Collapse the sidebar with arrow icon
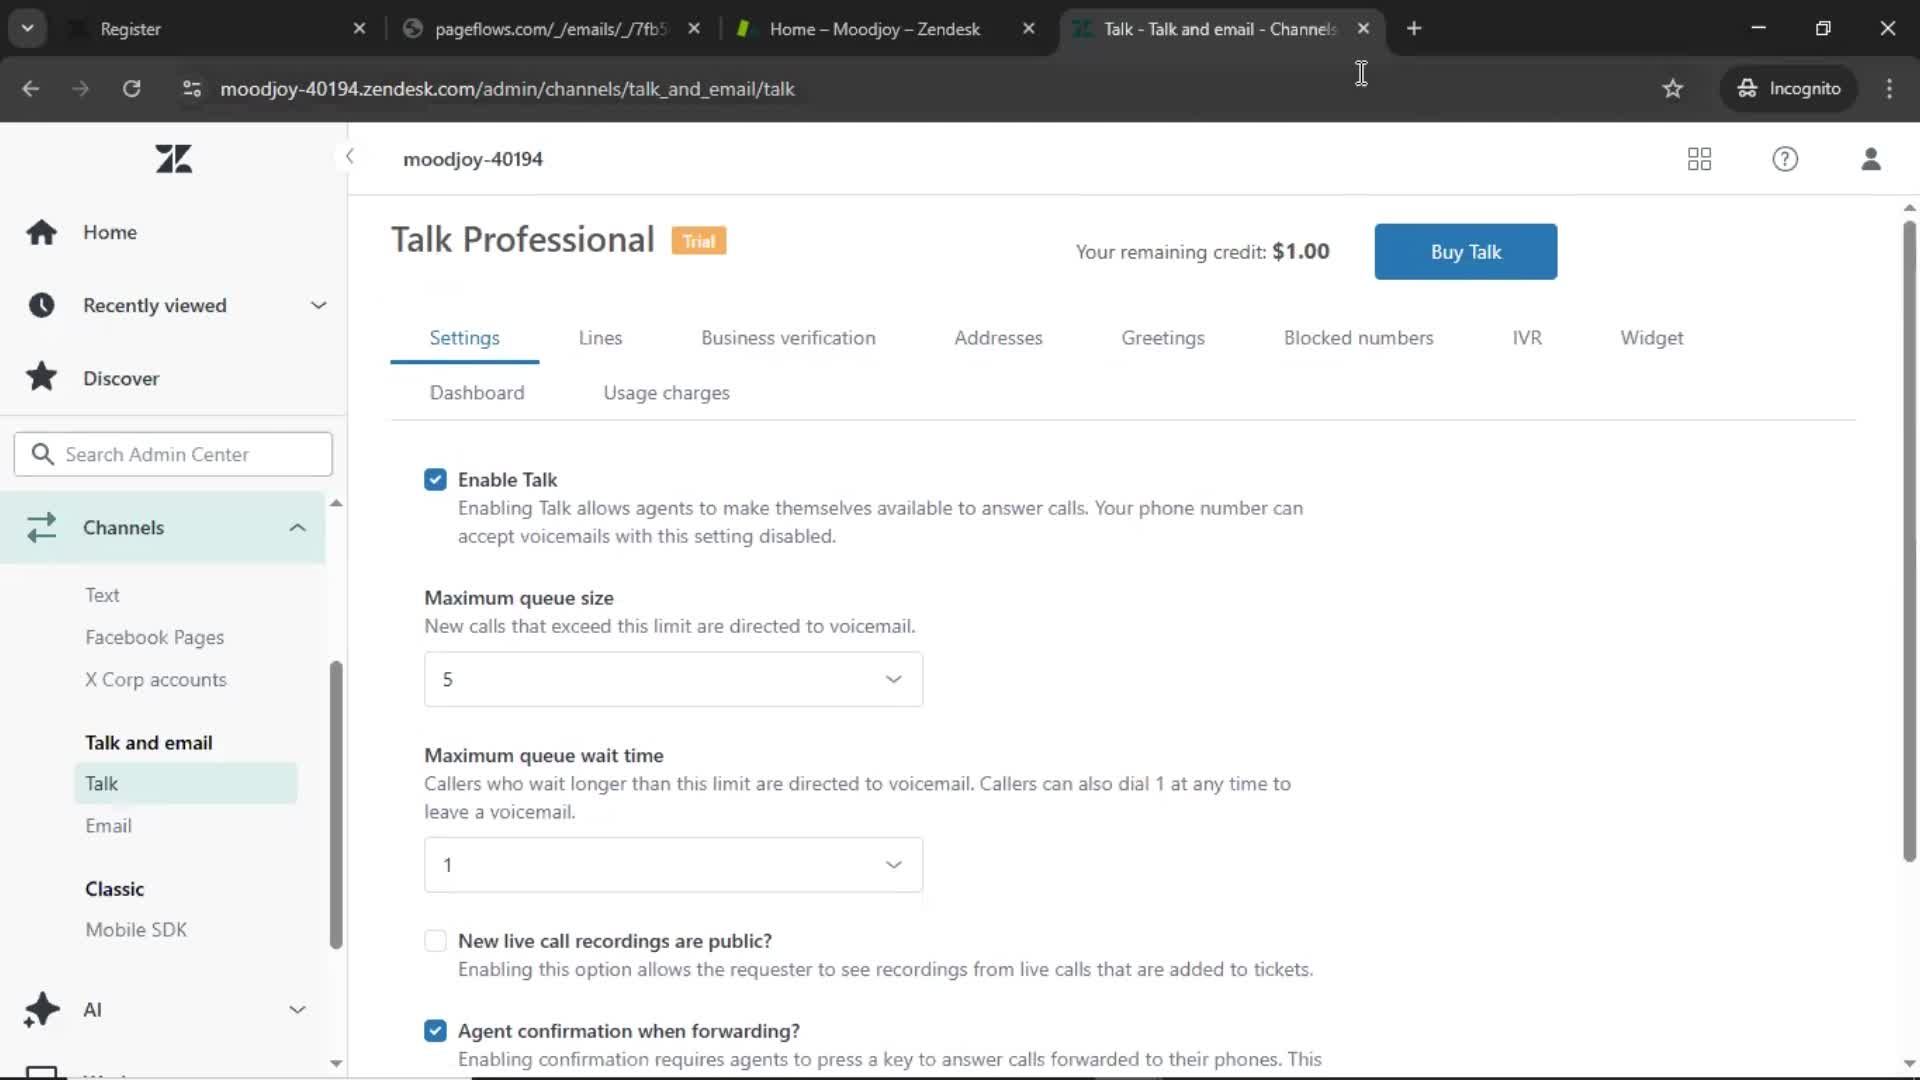Image resolution: width=1920 pixels, height=1080 pixels. point(349,157)
